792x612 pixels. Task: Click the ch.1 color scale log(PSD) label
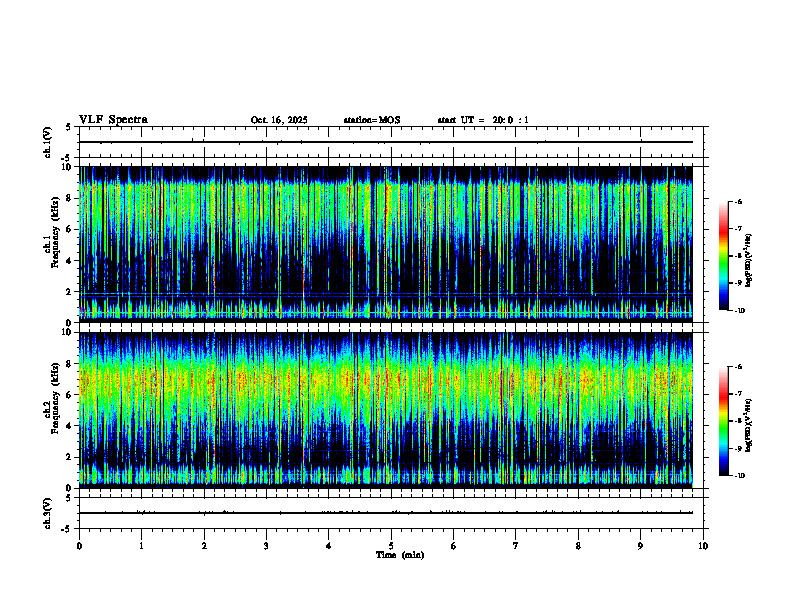pyautogui.click(x=749, y=260)
